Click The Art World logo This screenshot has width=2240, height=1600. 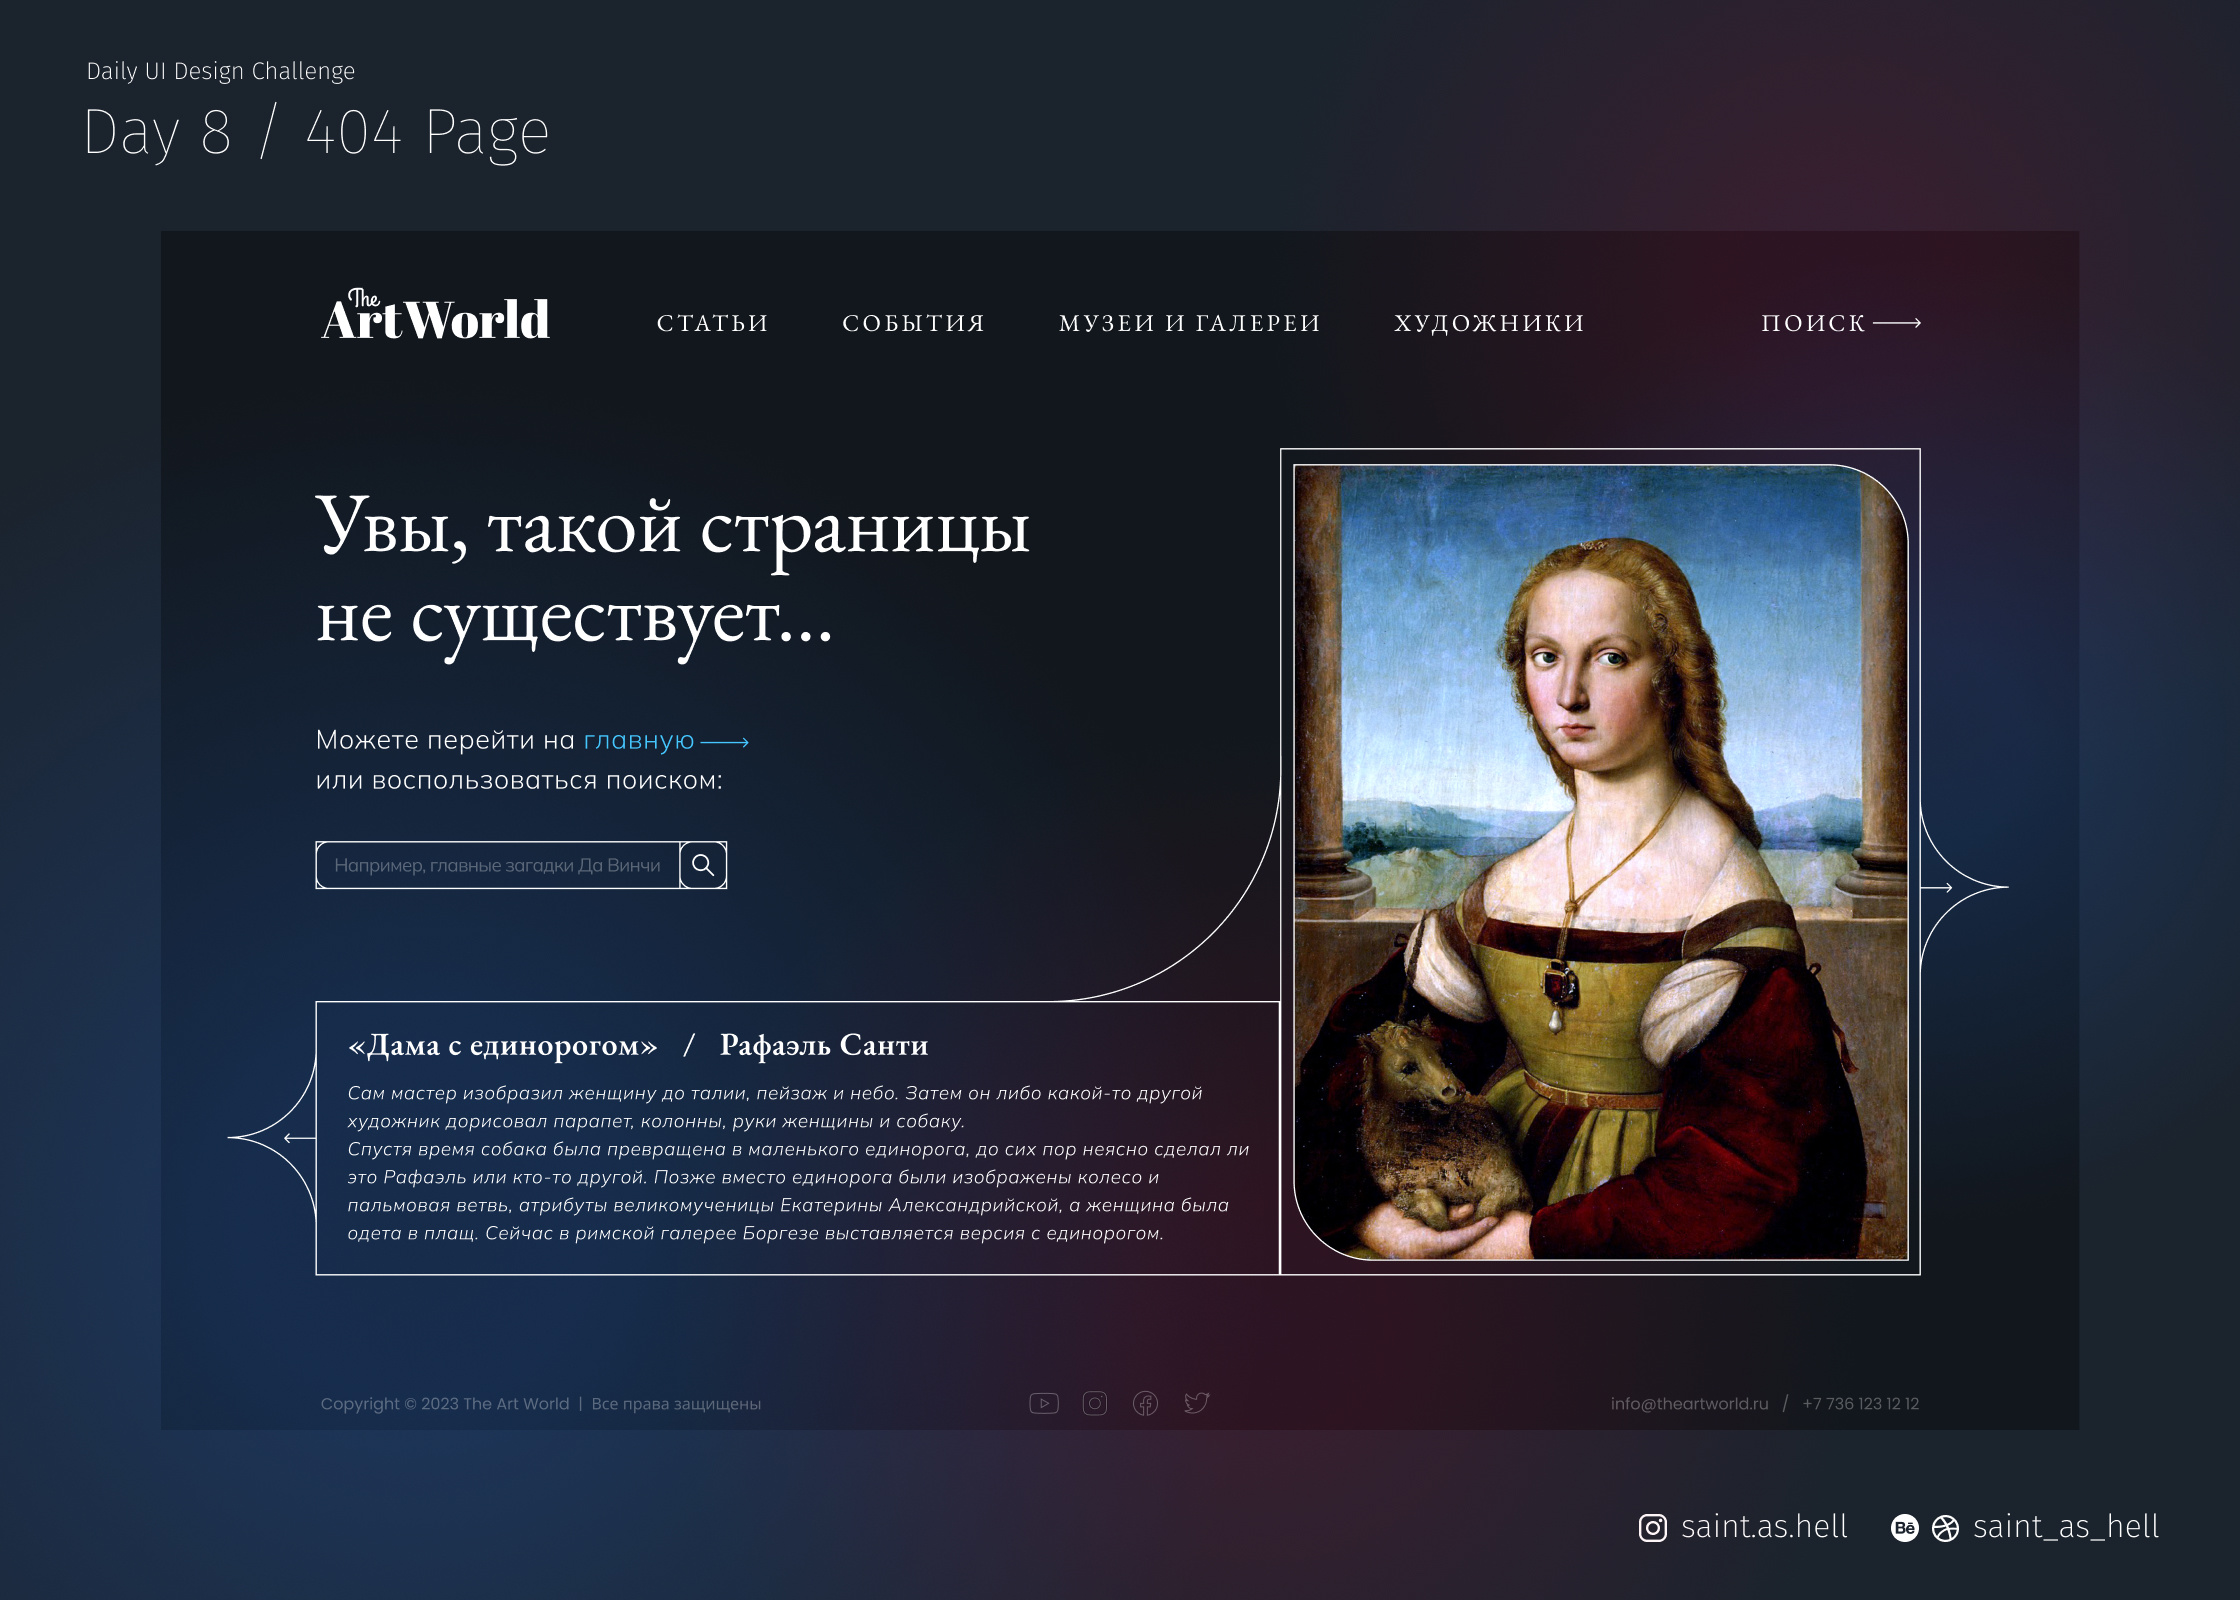[x=435, y=316]
